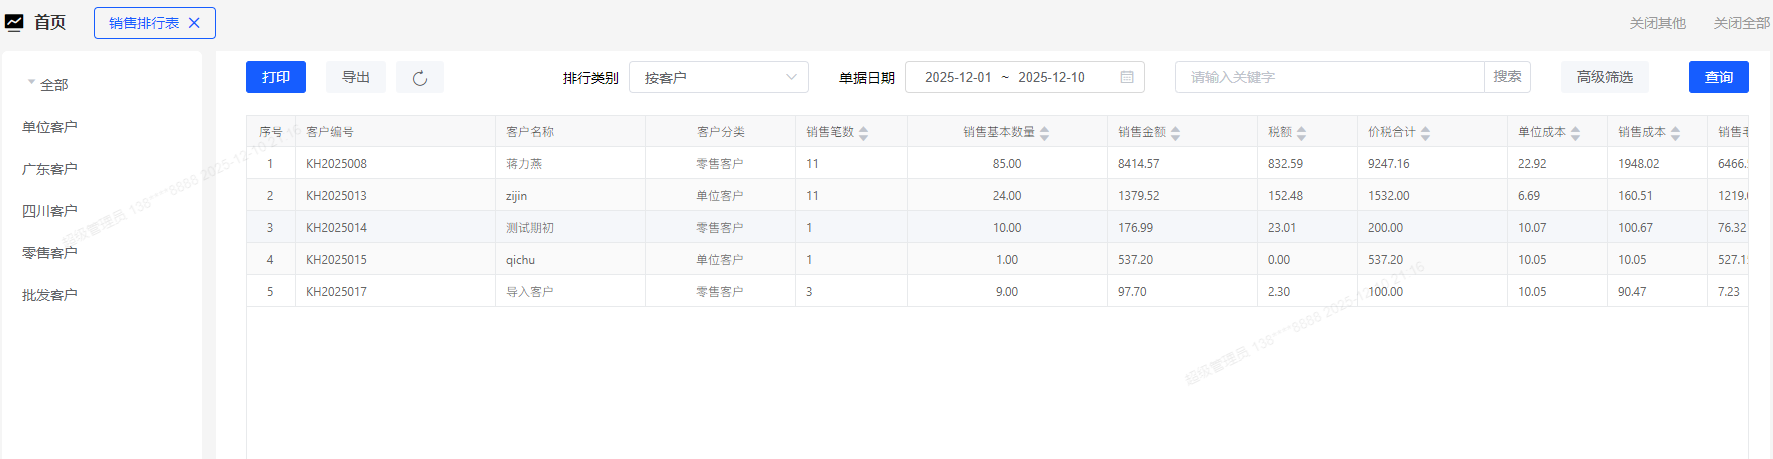The width and height of the screenshot is (1773, 459).
Task: Close the 销售排行表 tab
Action: (x=195, y=23)
